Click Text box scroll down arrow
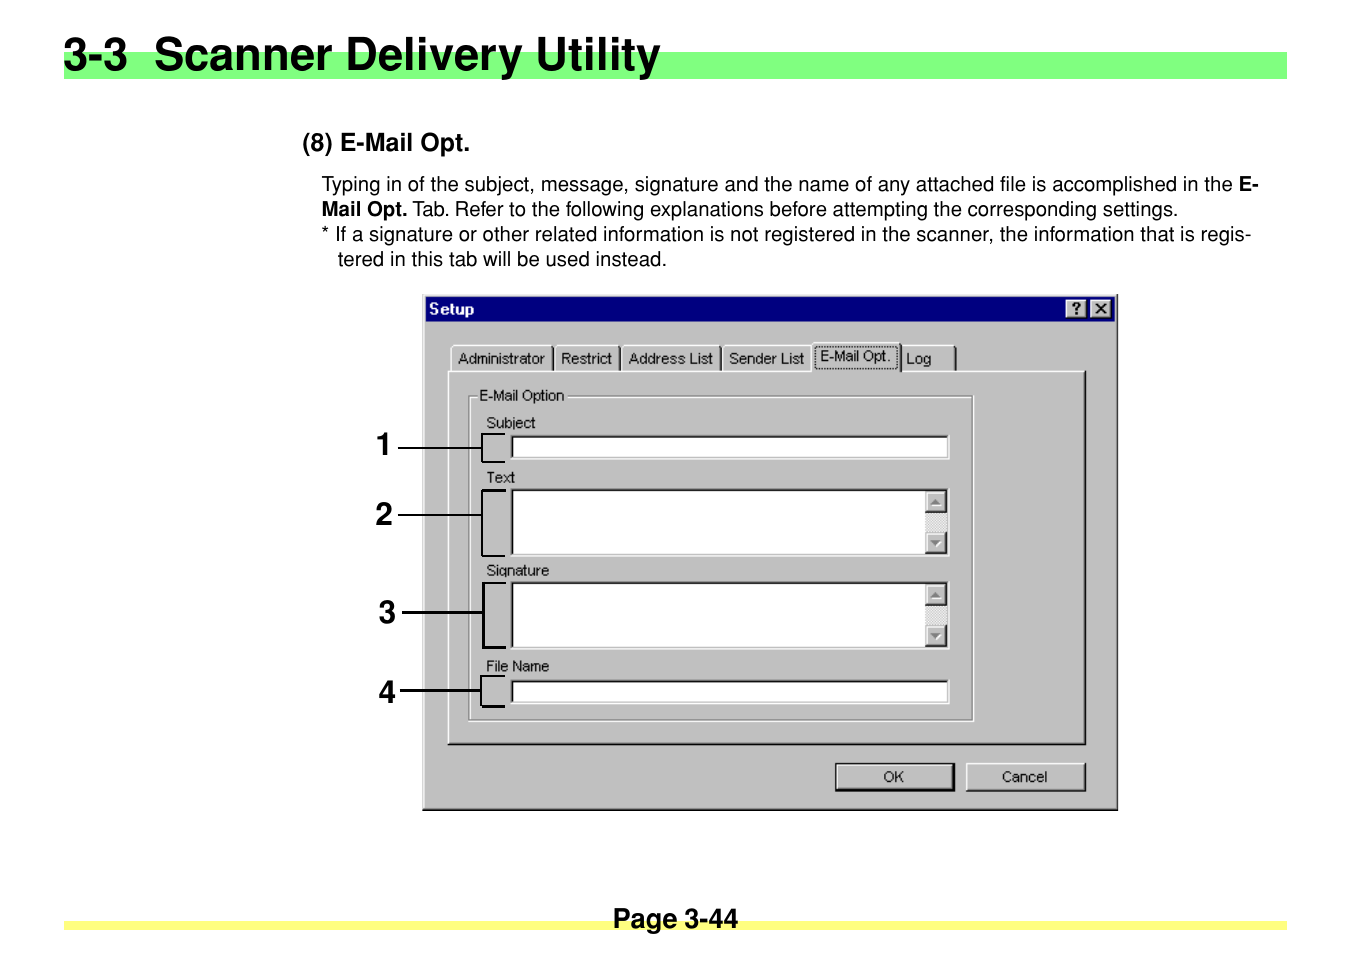Viewport: 1352px width, 954px height. coord(936,543)
